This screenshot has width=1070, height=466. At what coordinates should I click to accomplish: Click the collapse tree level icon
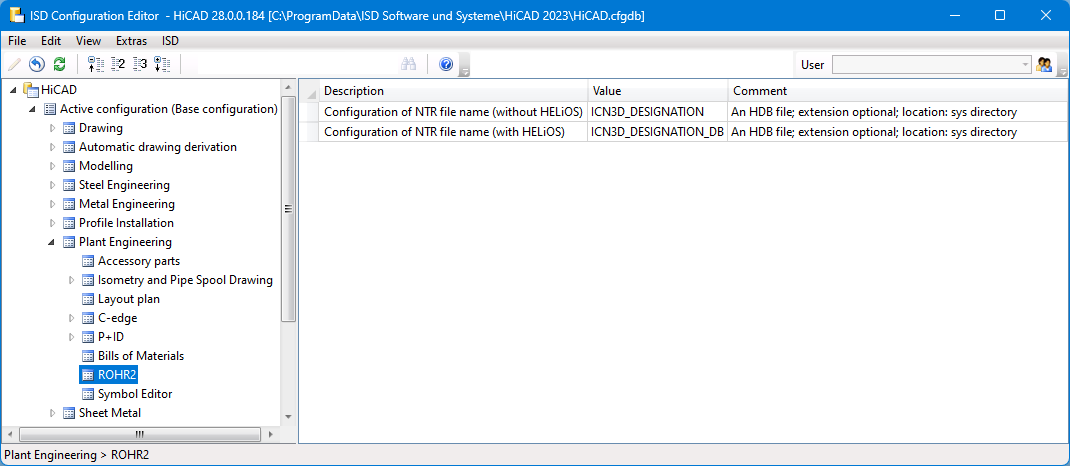point(96,65)
